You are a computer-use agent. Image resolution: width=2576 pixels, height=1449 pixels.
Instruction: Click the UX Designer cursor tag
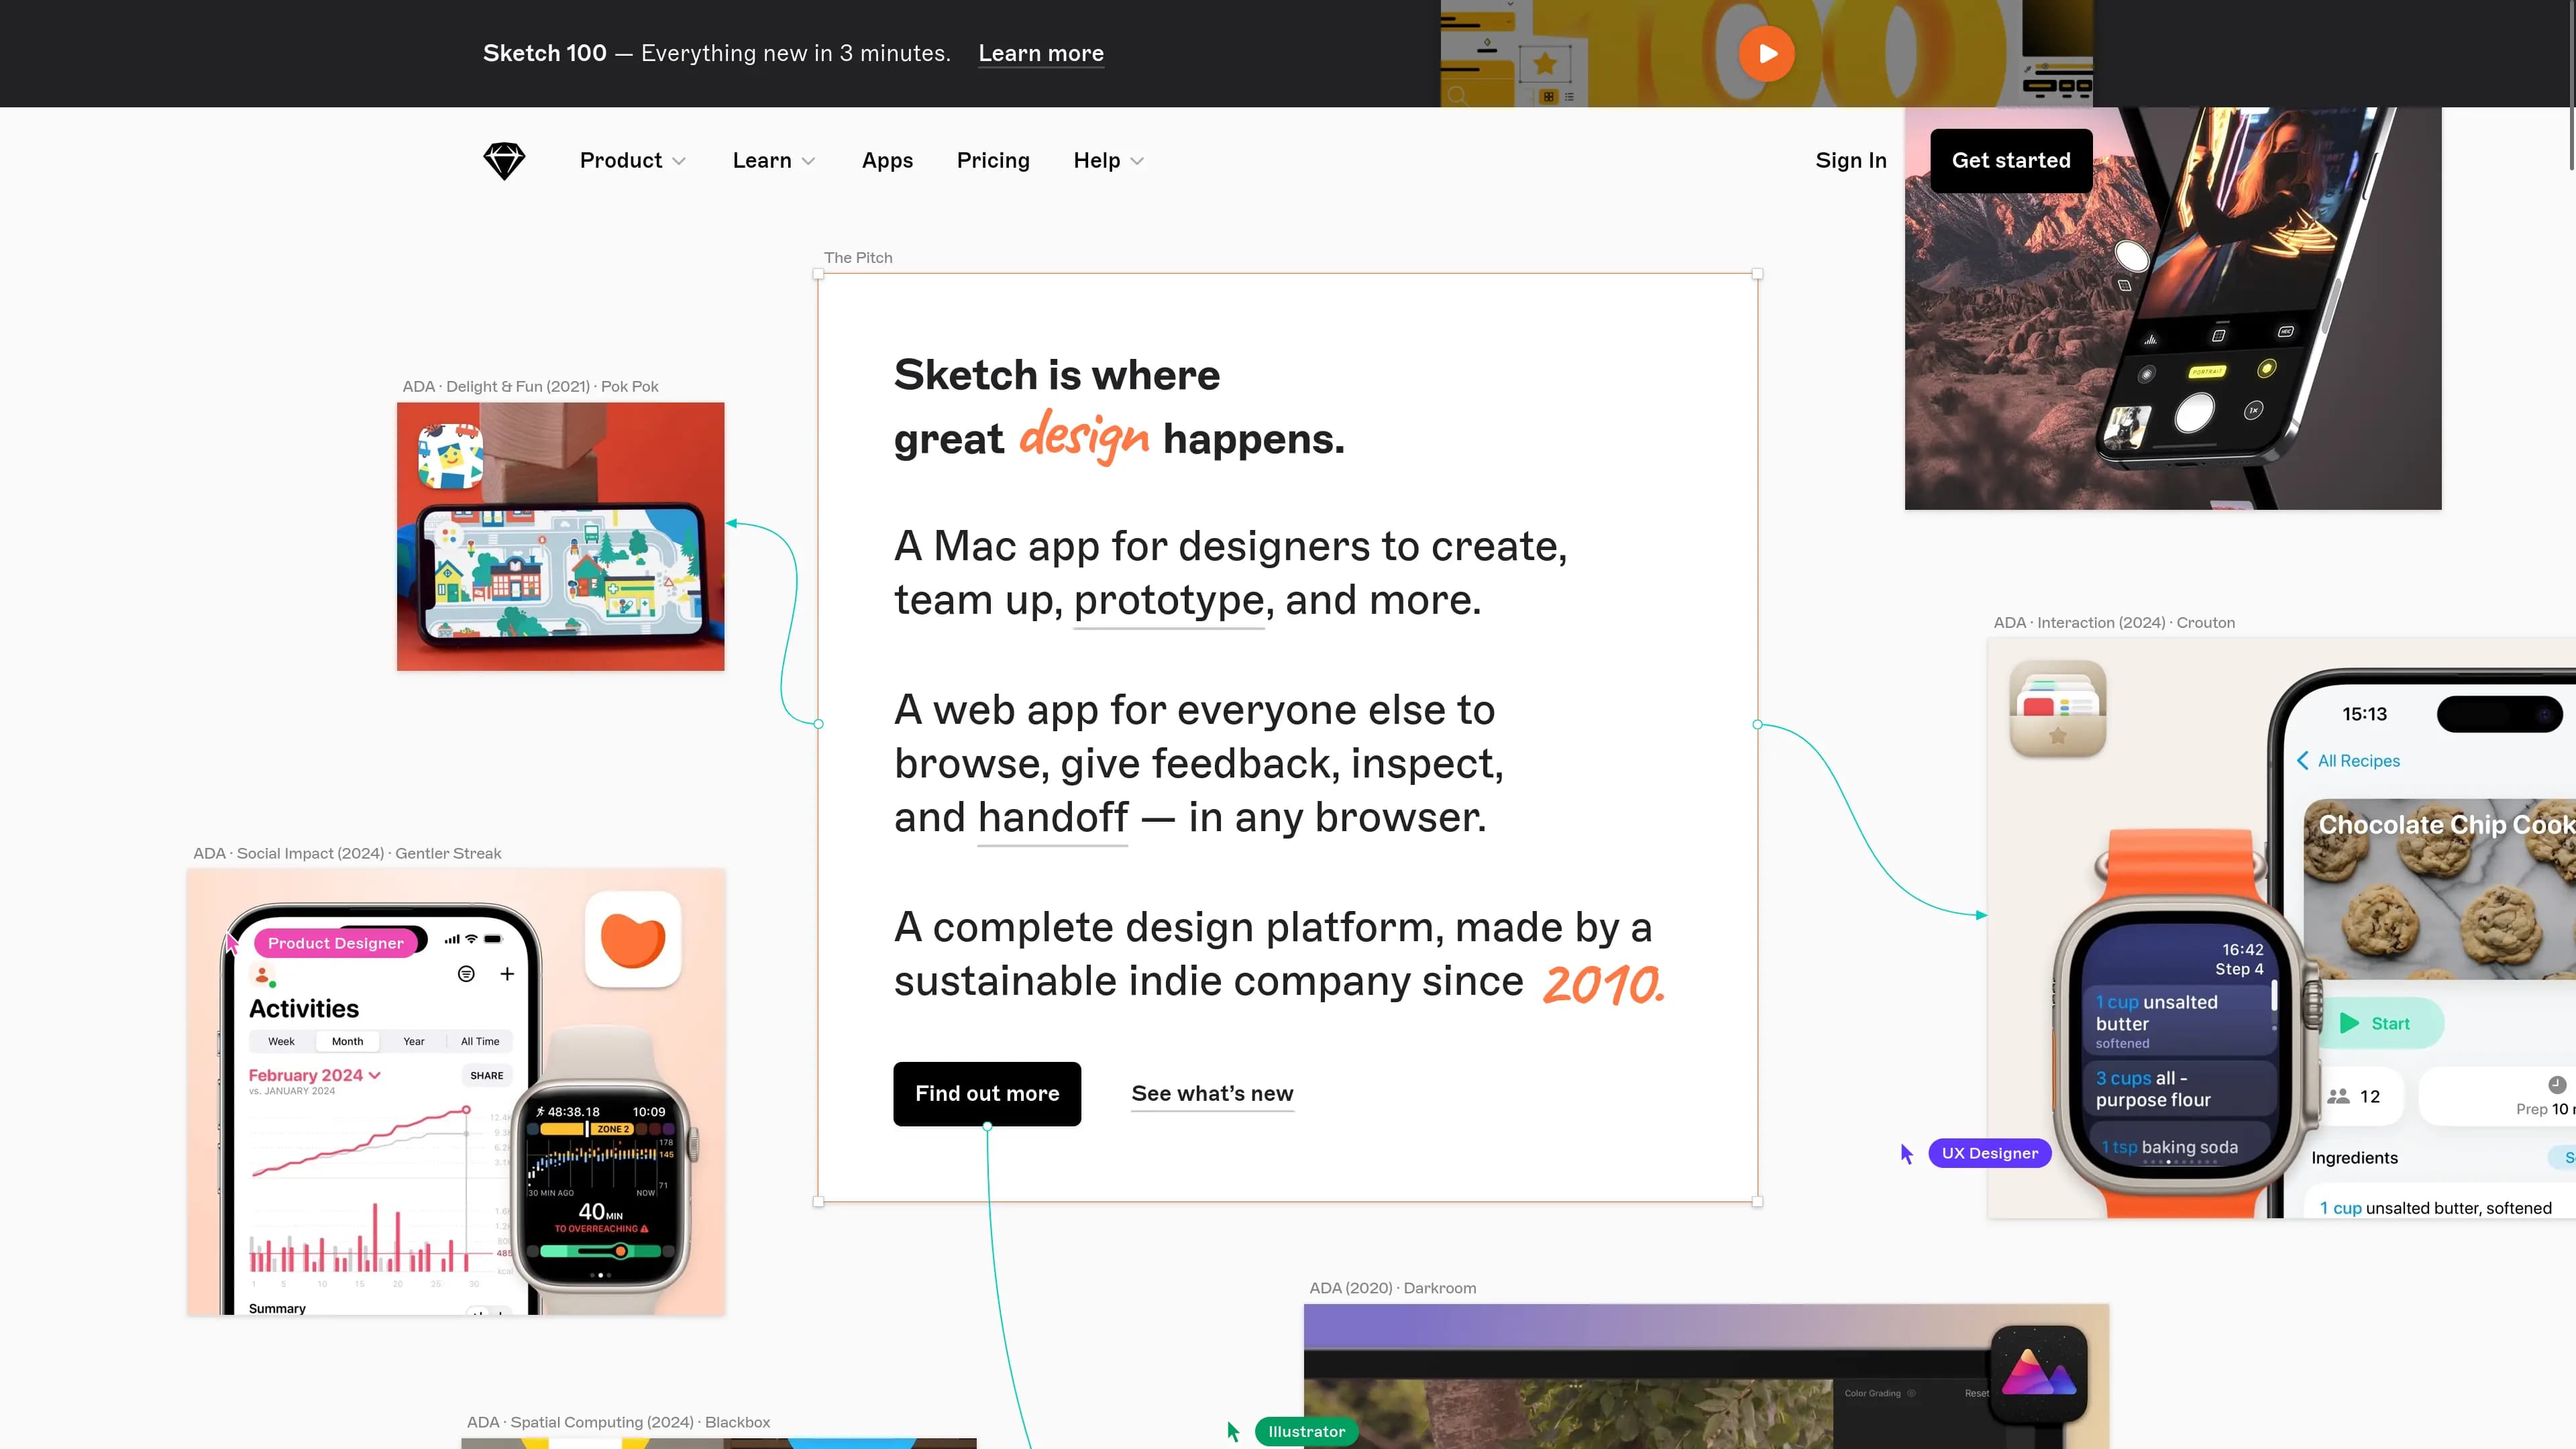click(1989, 1153)
